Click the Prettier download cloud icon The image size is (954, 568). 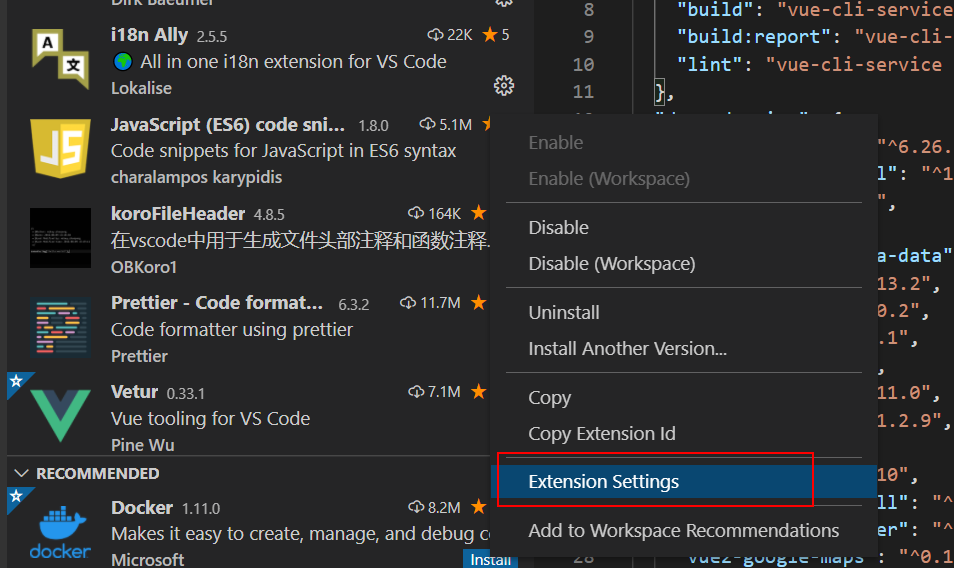click(408, 302)
